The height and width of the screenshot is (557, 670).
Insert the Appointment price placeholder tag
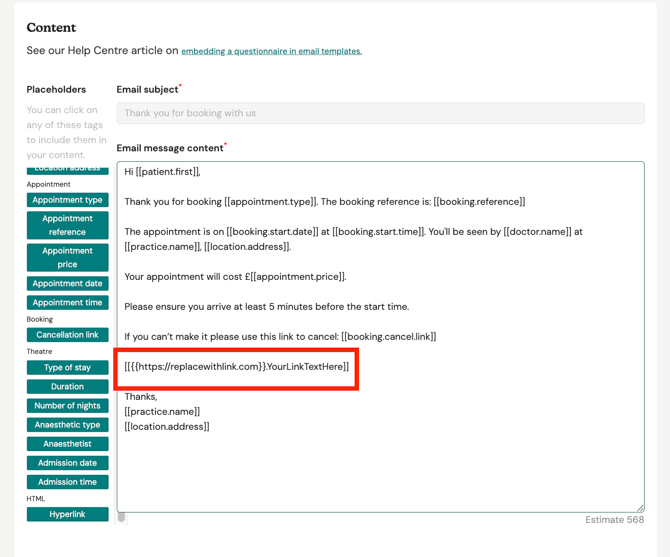click(67, 257)
